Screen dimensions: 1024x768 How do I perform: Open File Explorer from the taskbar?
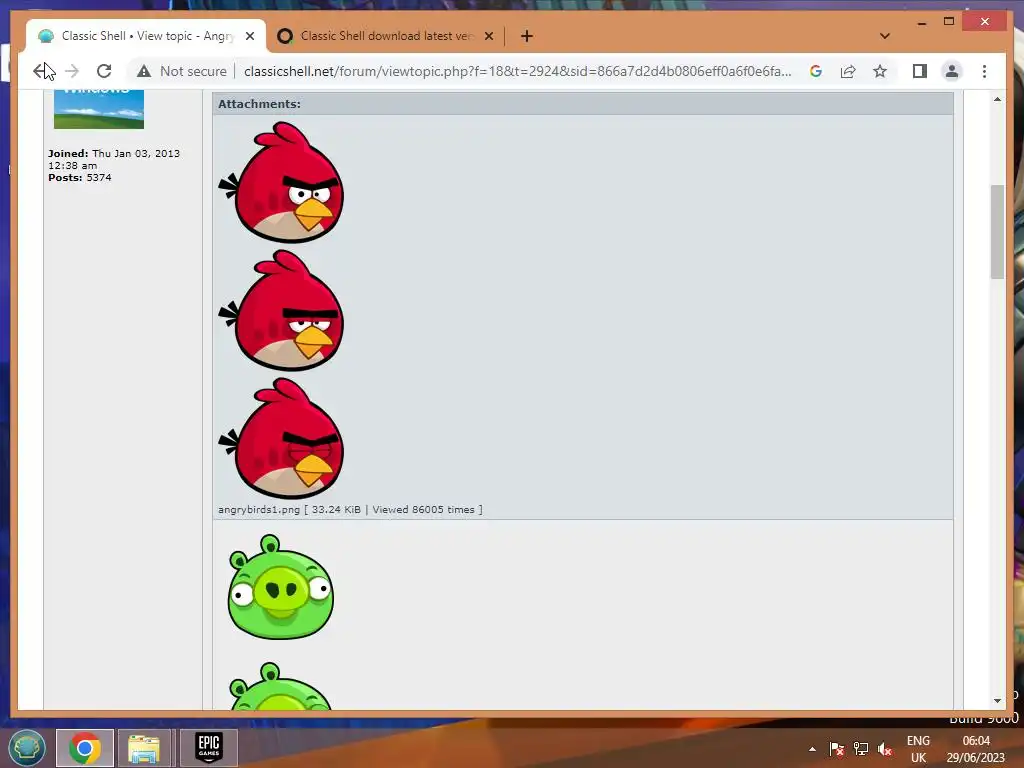pos(144,748)
